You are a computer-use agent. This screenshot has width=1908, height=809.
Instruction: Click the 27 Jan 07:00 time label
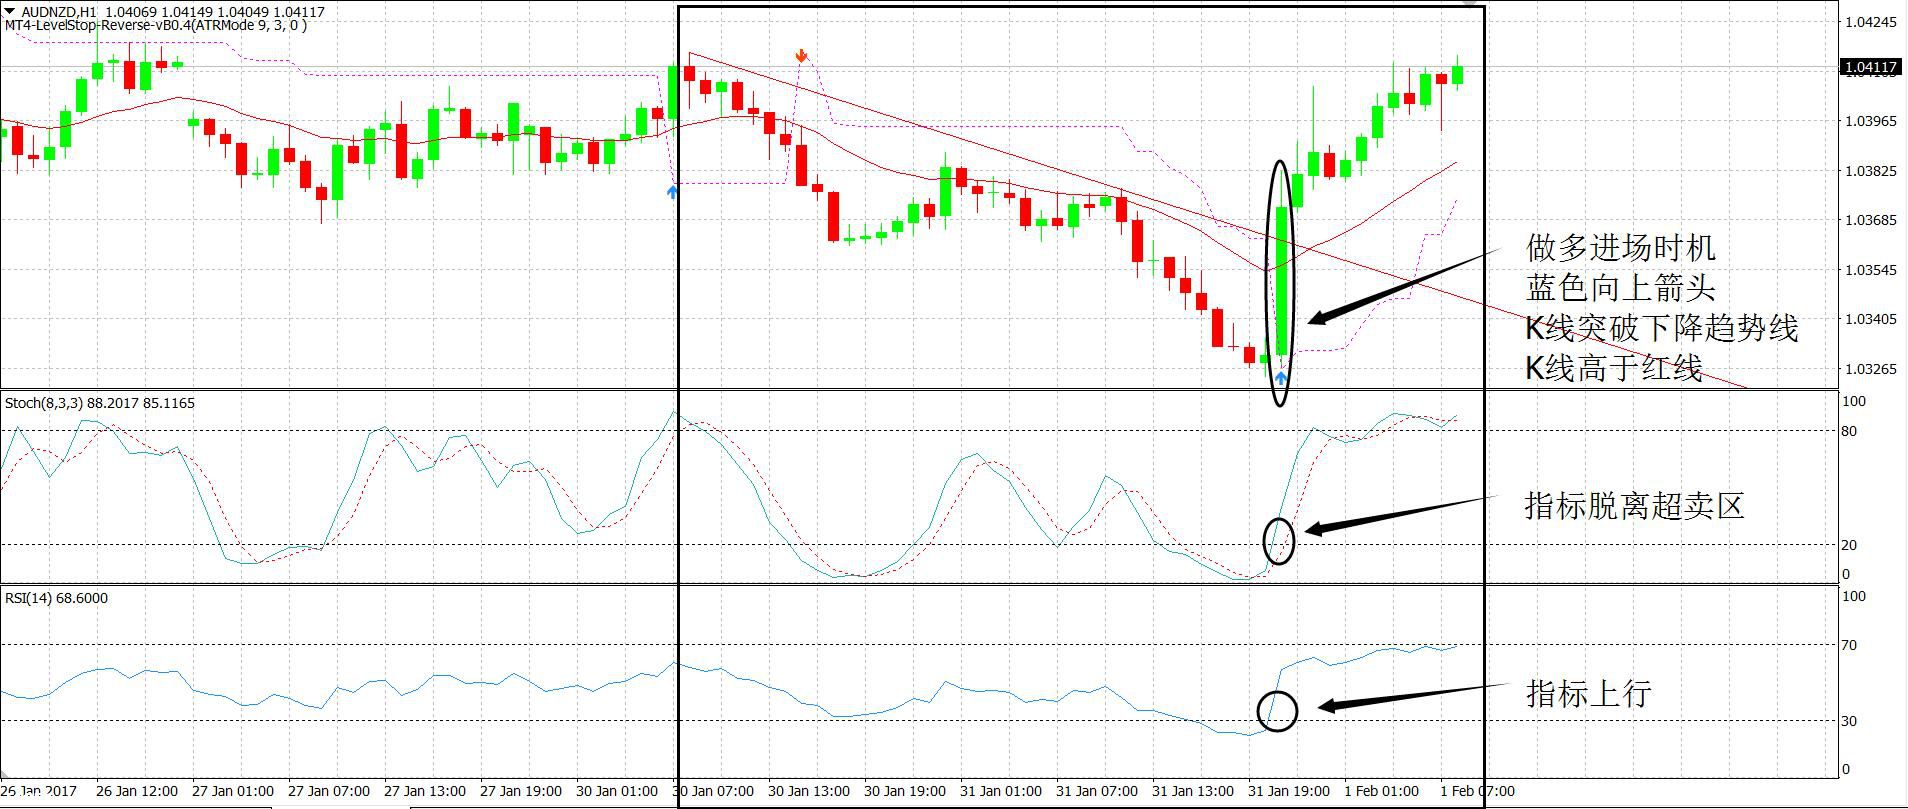coord(329,791)
